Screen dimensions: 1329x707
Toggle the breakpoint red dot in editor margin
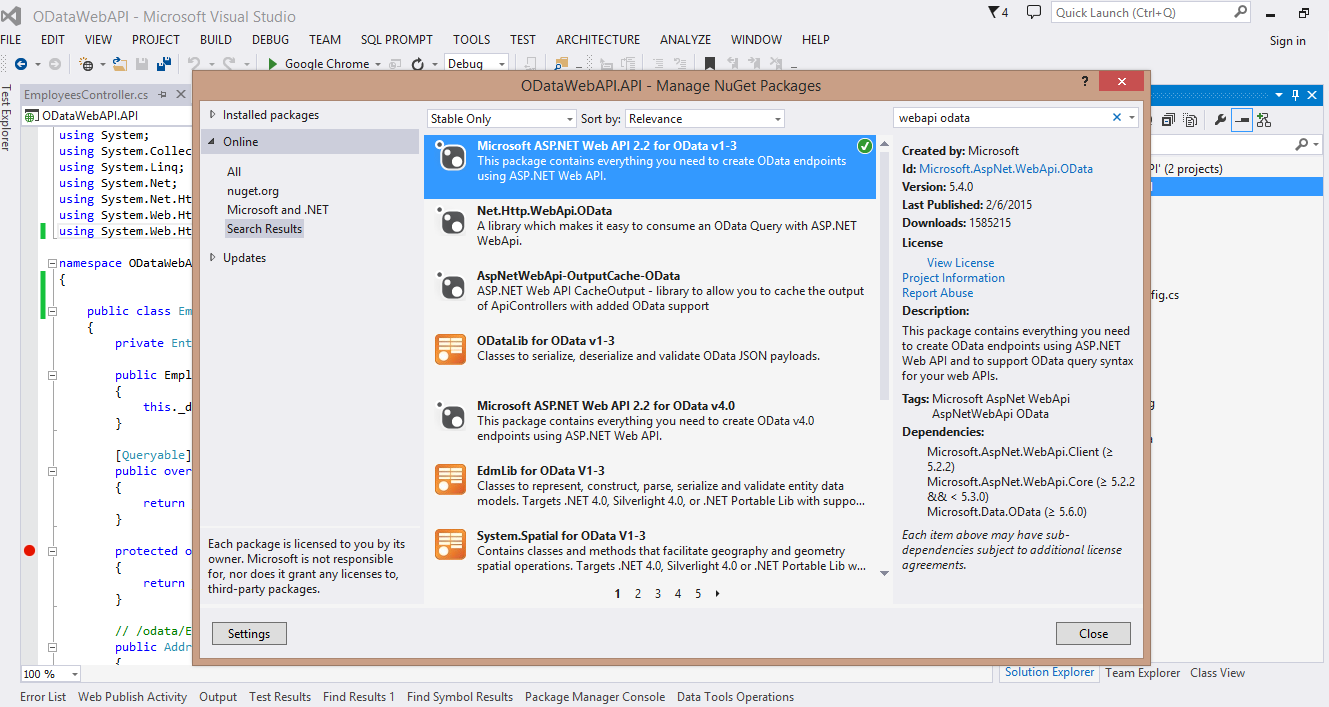coord(29,551)
